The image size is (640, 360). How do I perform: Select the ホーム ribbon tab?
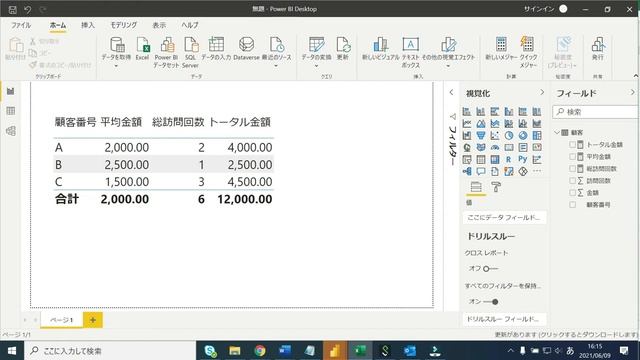58,25
